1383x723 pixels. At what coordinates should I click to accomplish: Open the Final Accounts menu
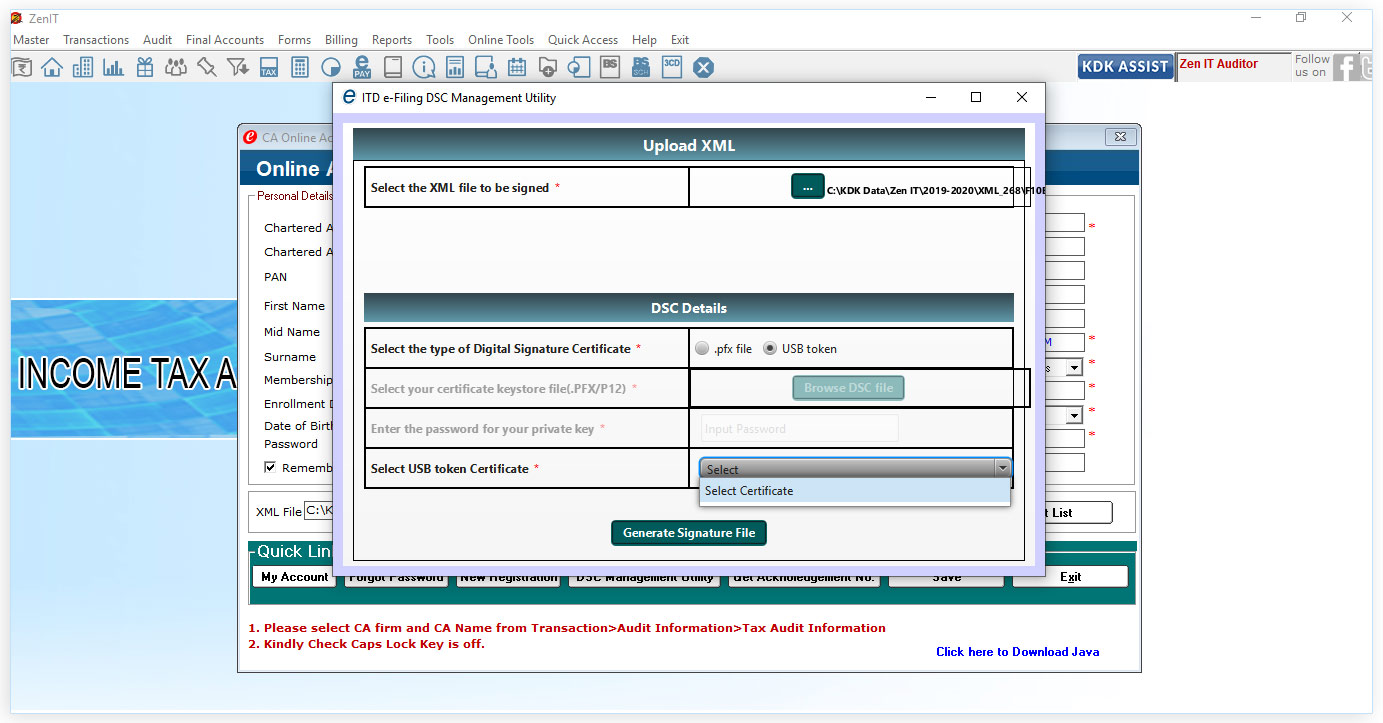click(x=225, y=40)
